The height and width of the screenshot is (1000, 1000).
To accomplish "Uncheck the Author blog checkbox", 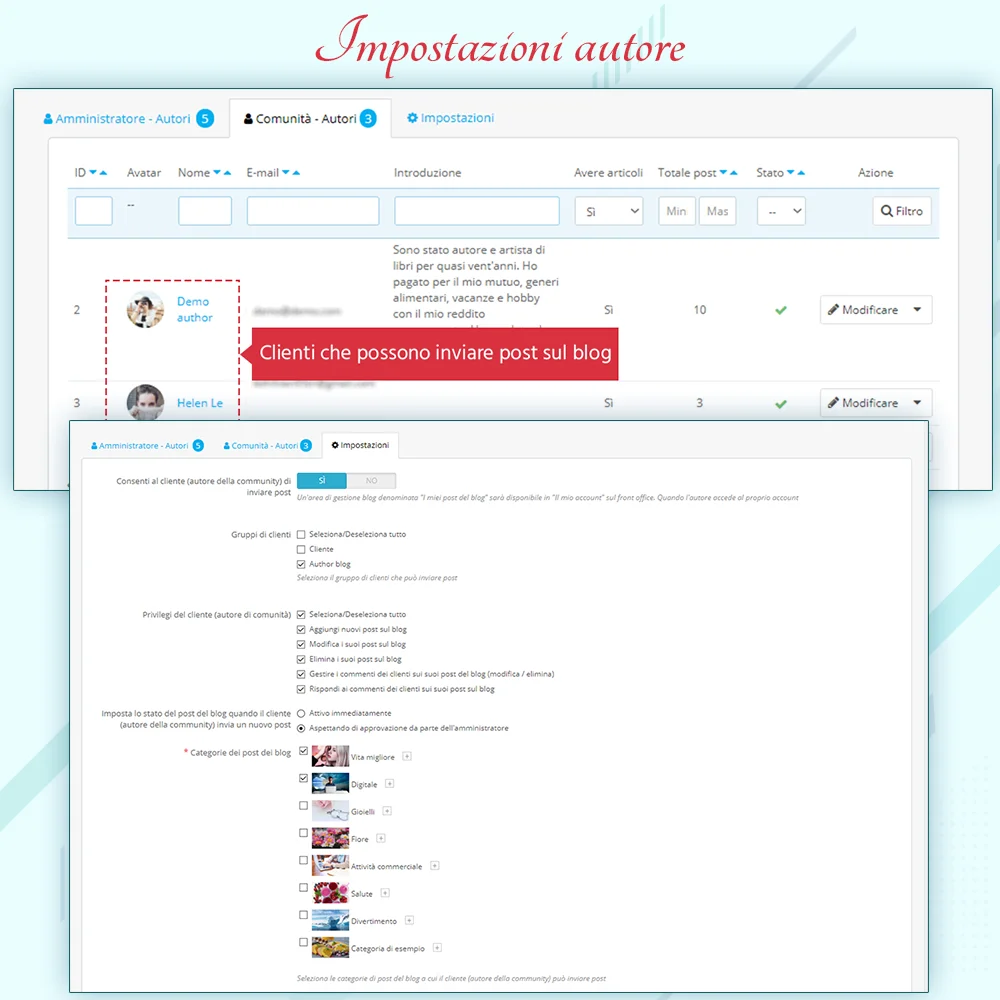I will [x=301, y=562].
